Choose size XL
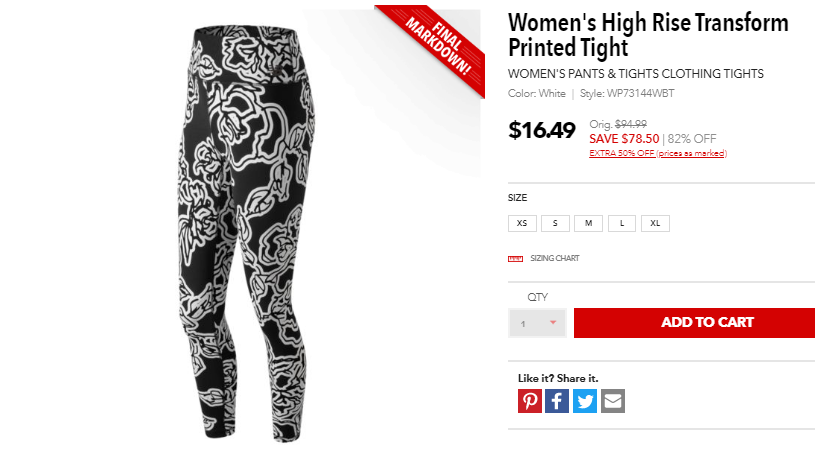The width and height of the screenshot is (815, 450). (655, 223)
